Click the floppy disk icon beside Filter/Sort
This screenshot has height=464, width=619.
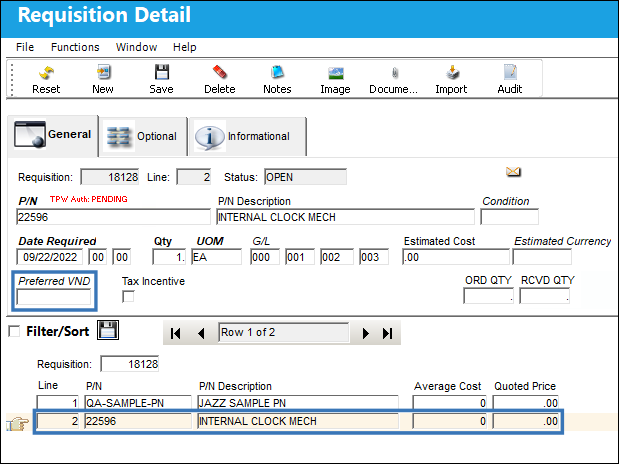pyautogui.click(x=108, y=330)
